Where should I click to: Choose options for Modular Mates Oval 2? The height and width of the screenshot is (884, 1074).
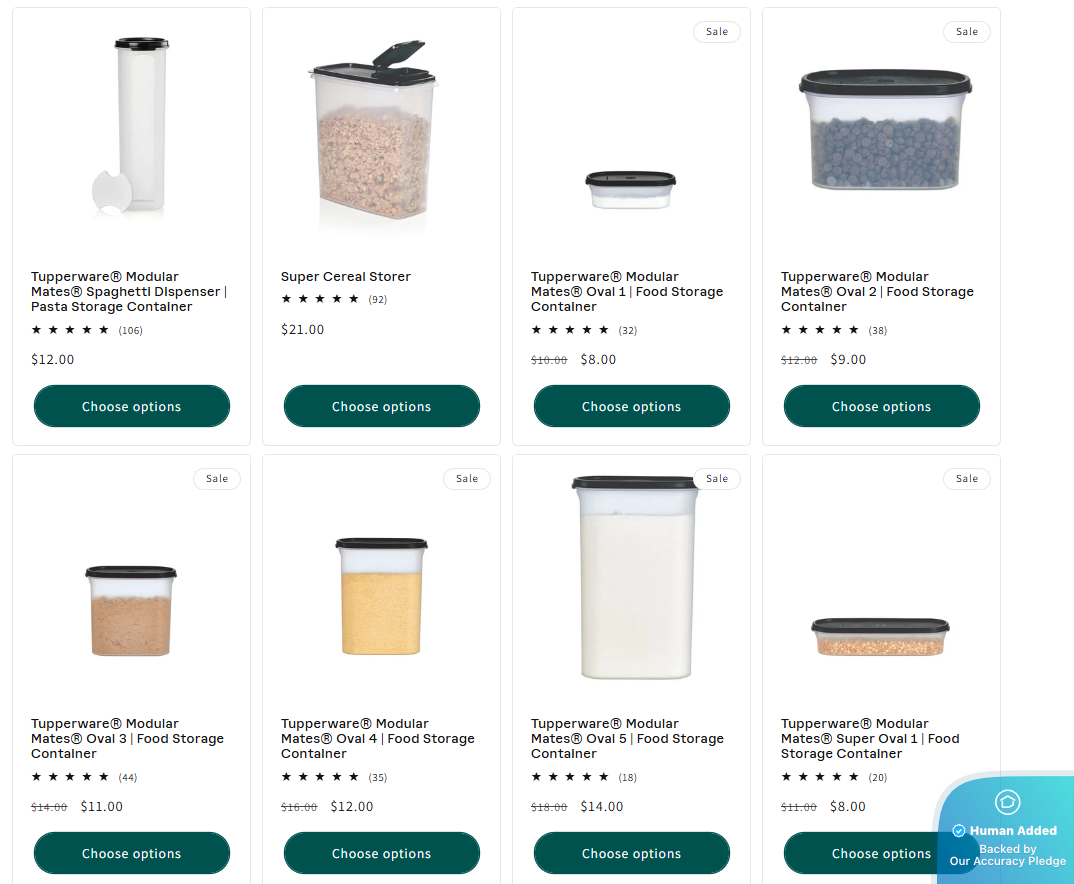tap(881, 407)
